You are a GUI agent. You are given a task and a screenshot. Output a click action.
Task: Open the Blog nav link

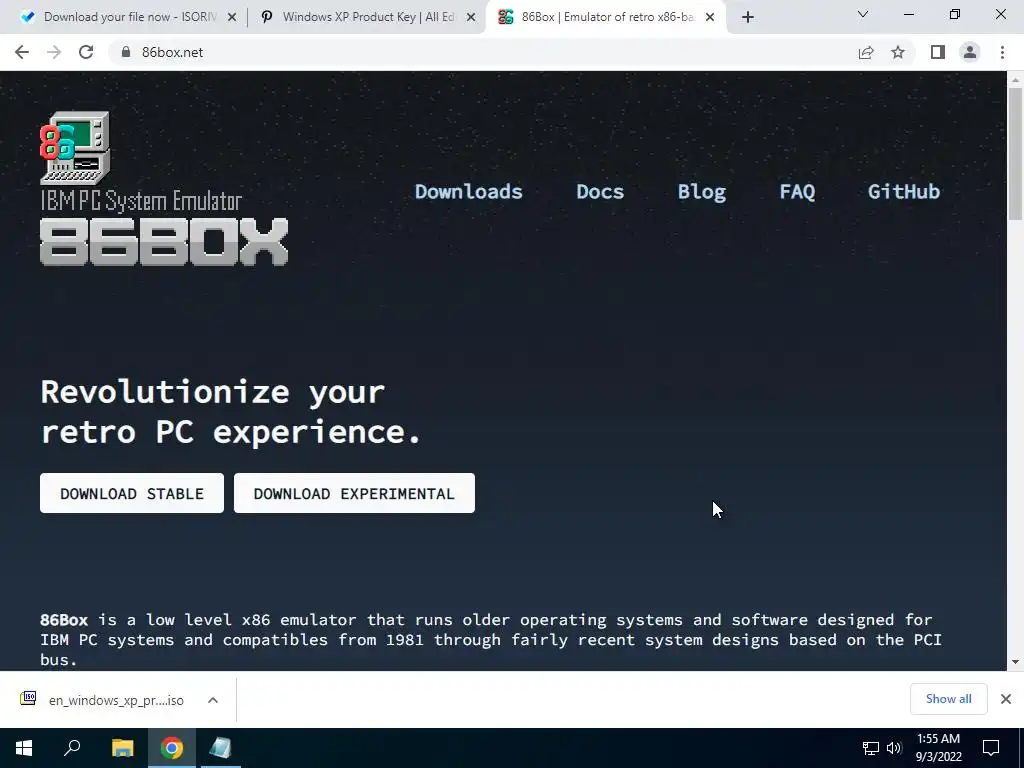point(702,192)
